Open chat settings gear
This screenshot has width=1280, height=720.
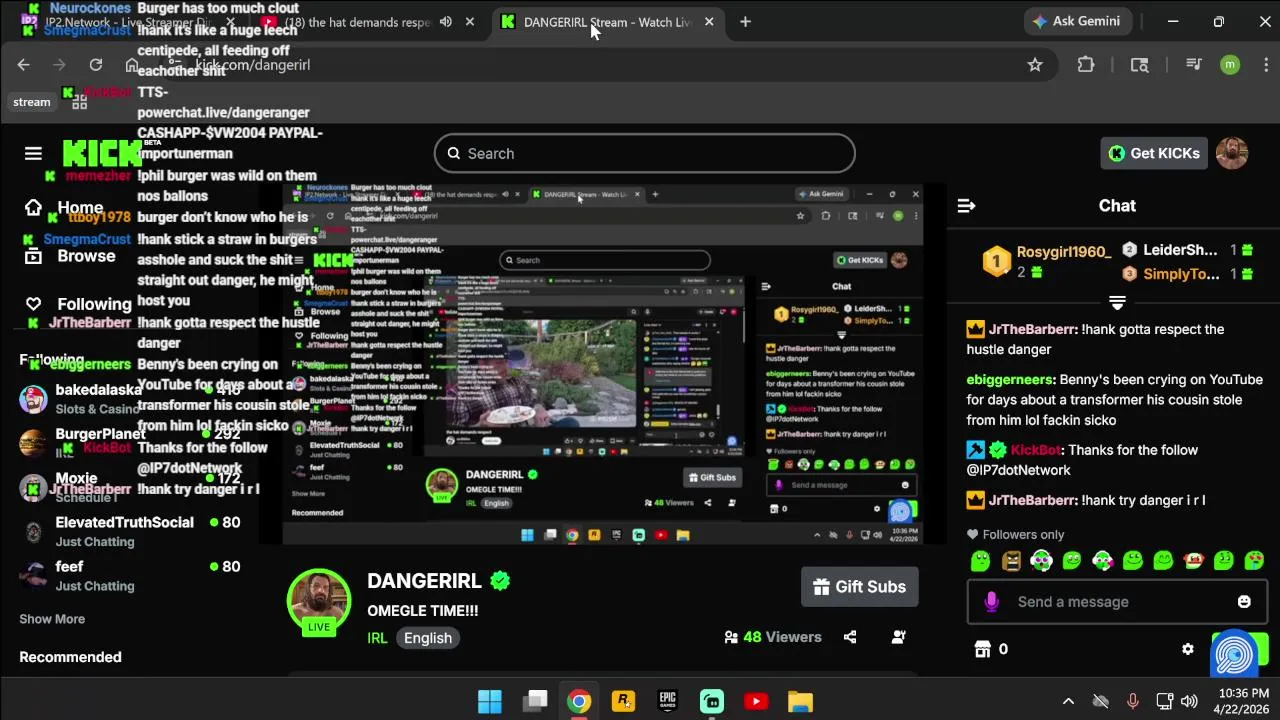pyautogui.click(x=1188, y=649)
